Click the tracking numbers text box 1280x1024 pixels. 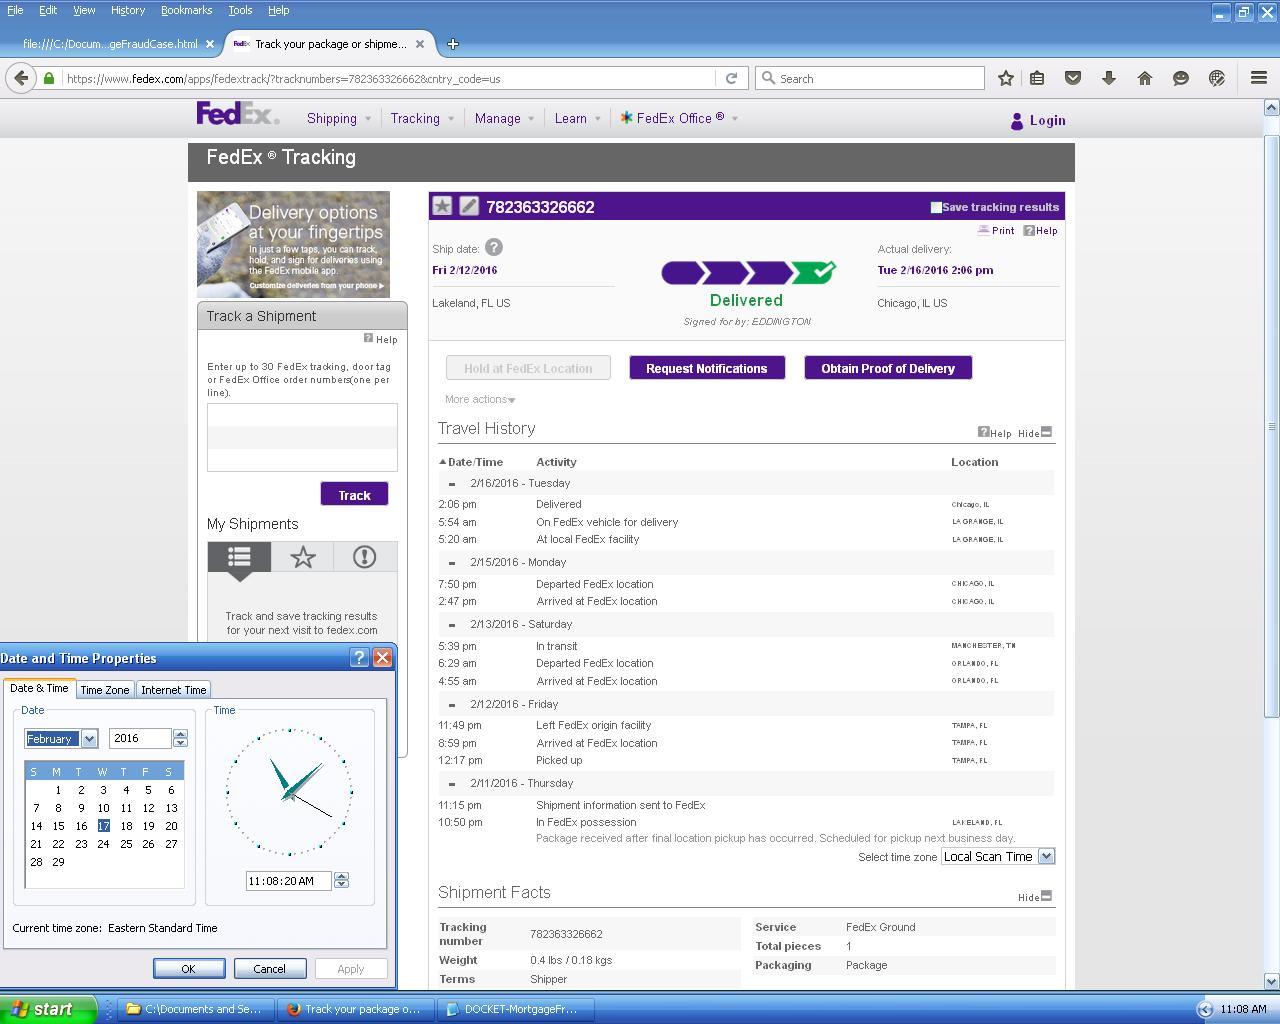[302, 437]
